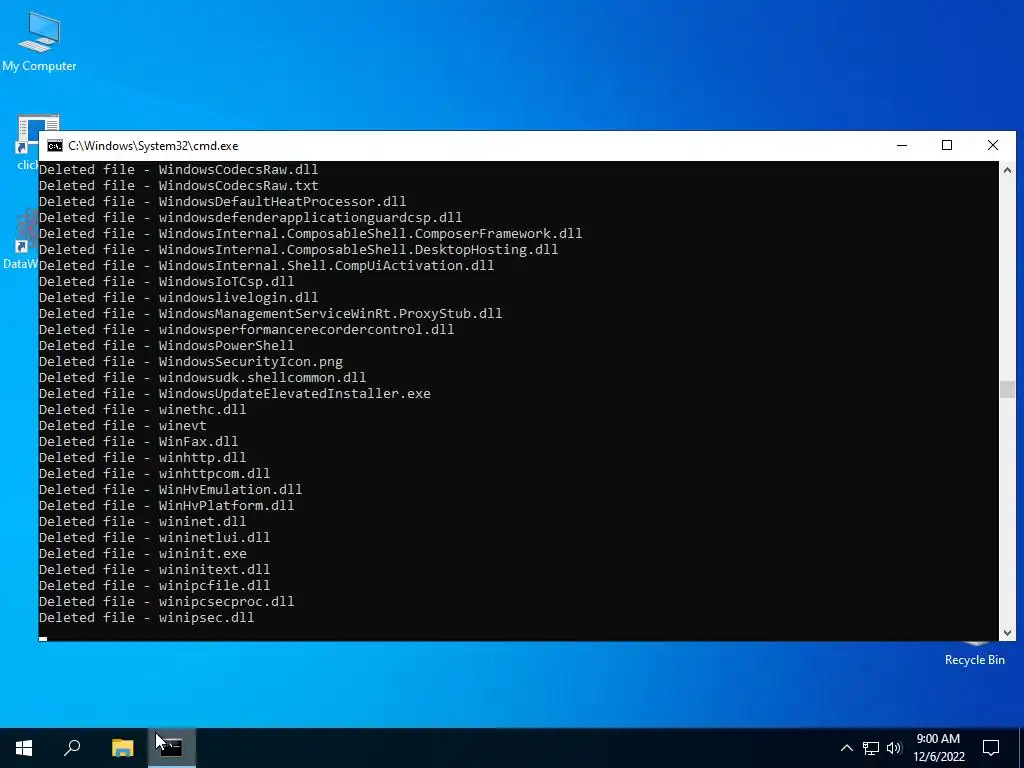Click the line wininetlui.dll
Screen dimensions: 1024x768
click(155, 537)
